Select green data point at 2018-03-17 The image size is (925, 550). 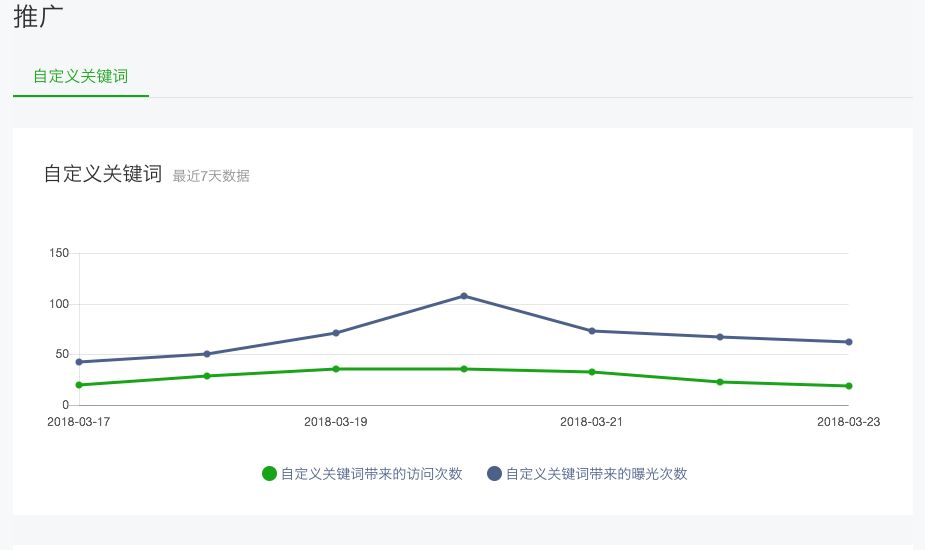pyautogui.click(x=79, y=385)
